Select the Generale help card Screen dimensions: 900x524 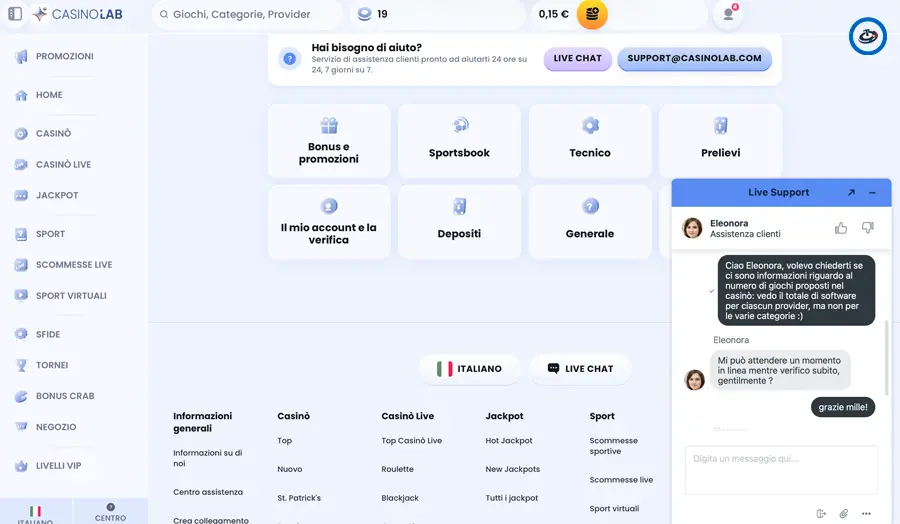click(x=590, y=222)
